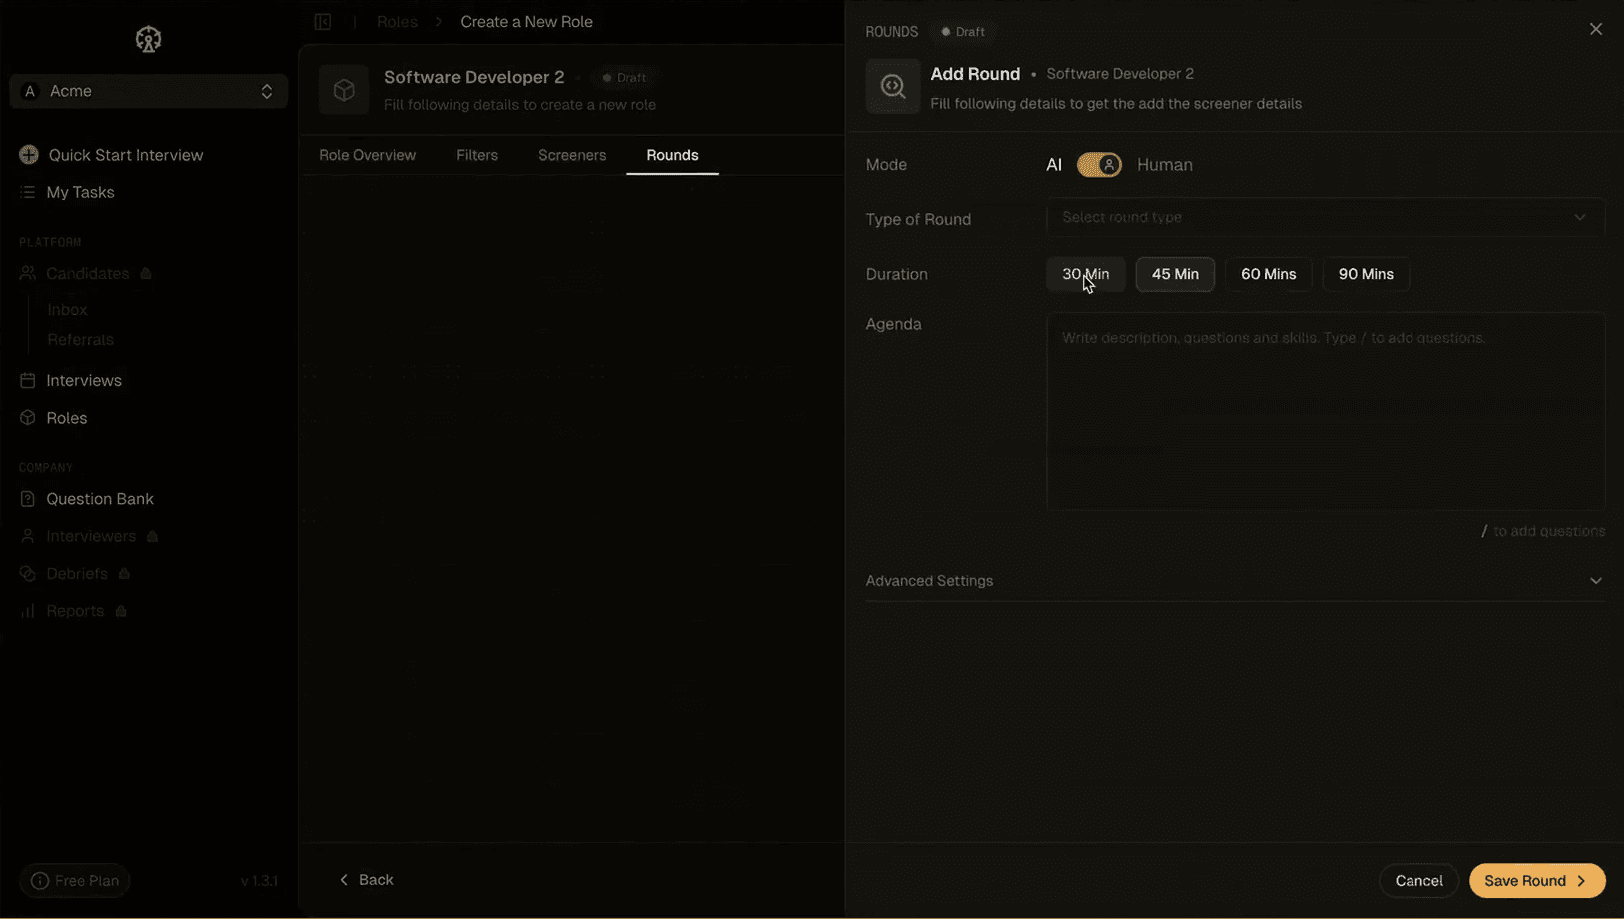Image resolution: width=1624 pixels, height=919 pixels.
Task: Click the Create a New Role breadcrumb
Action: point(526,22)
